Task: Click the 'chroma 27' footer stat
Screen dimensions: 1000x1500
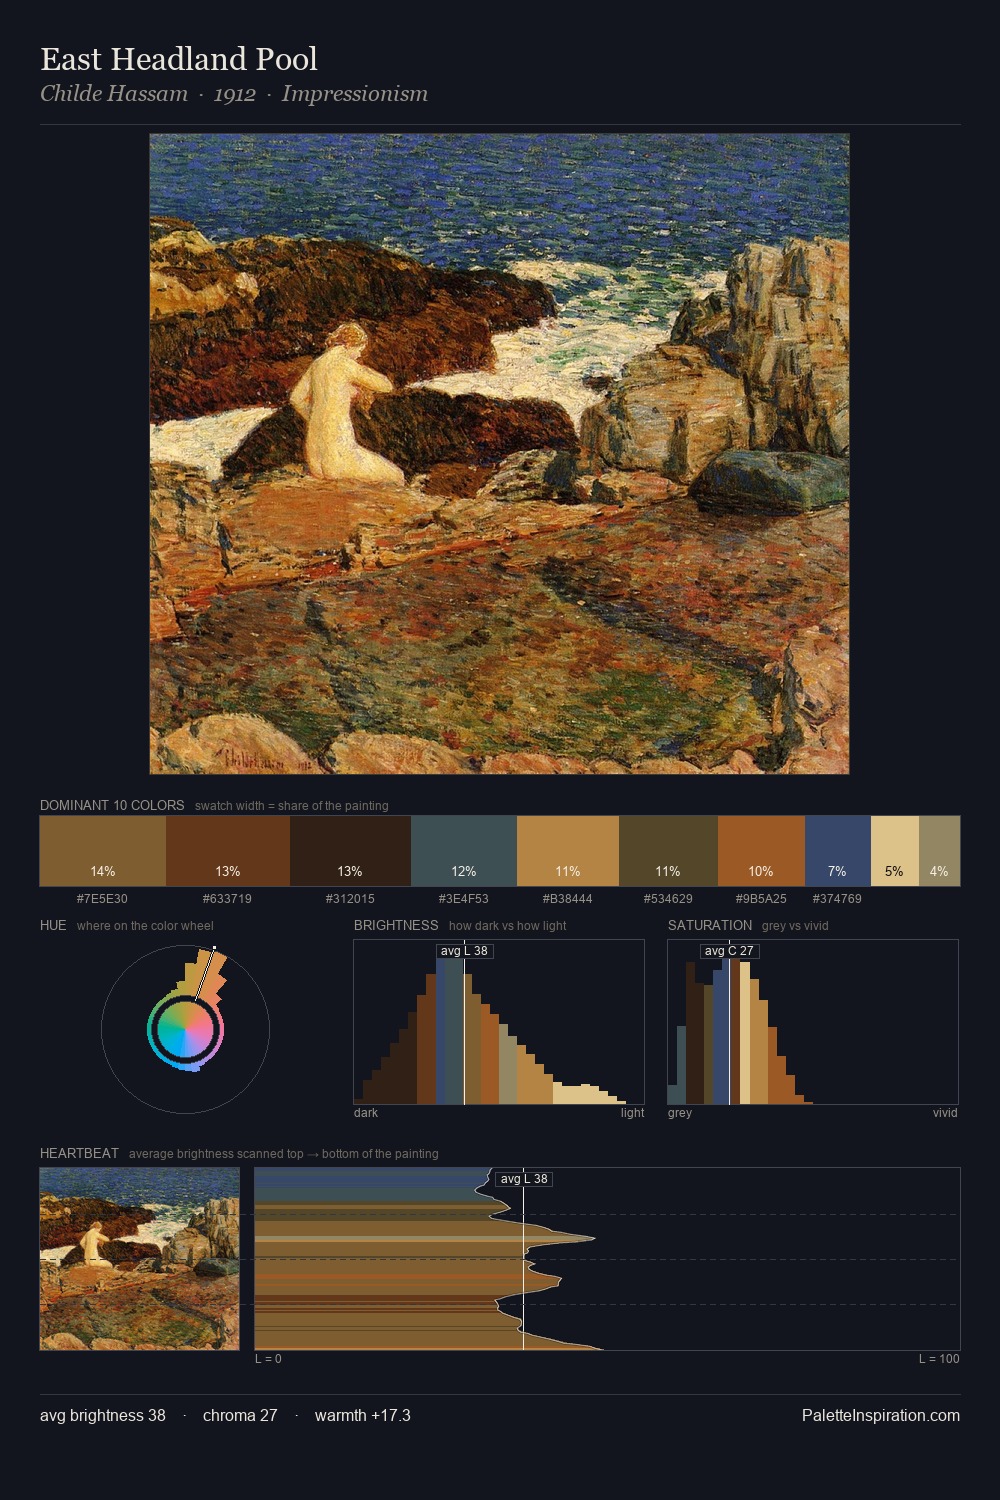Action: click(x=240, y=1415)
